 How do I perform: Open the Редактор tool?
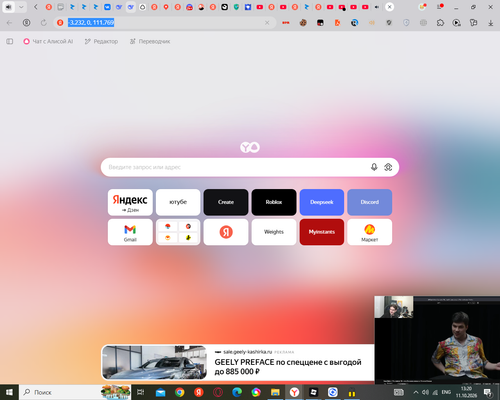point(101,41)
